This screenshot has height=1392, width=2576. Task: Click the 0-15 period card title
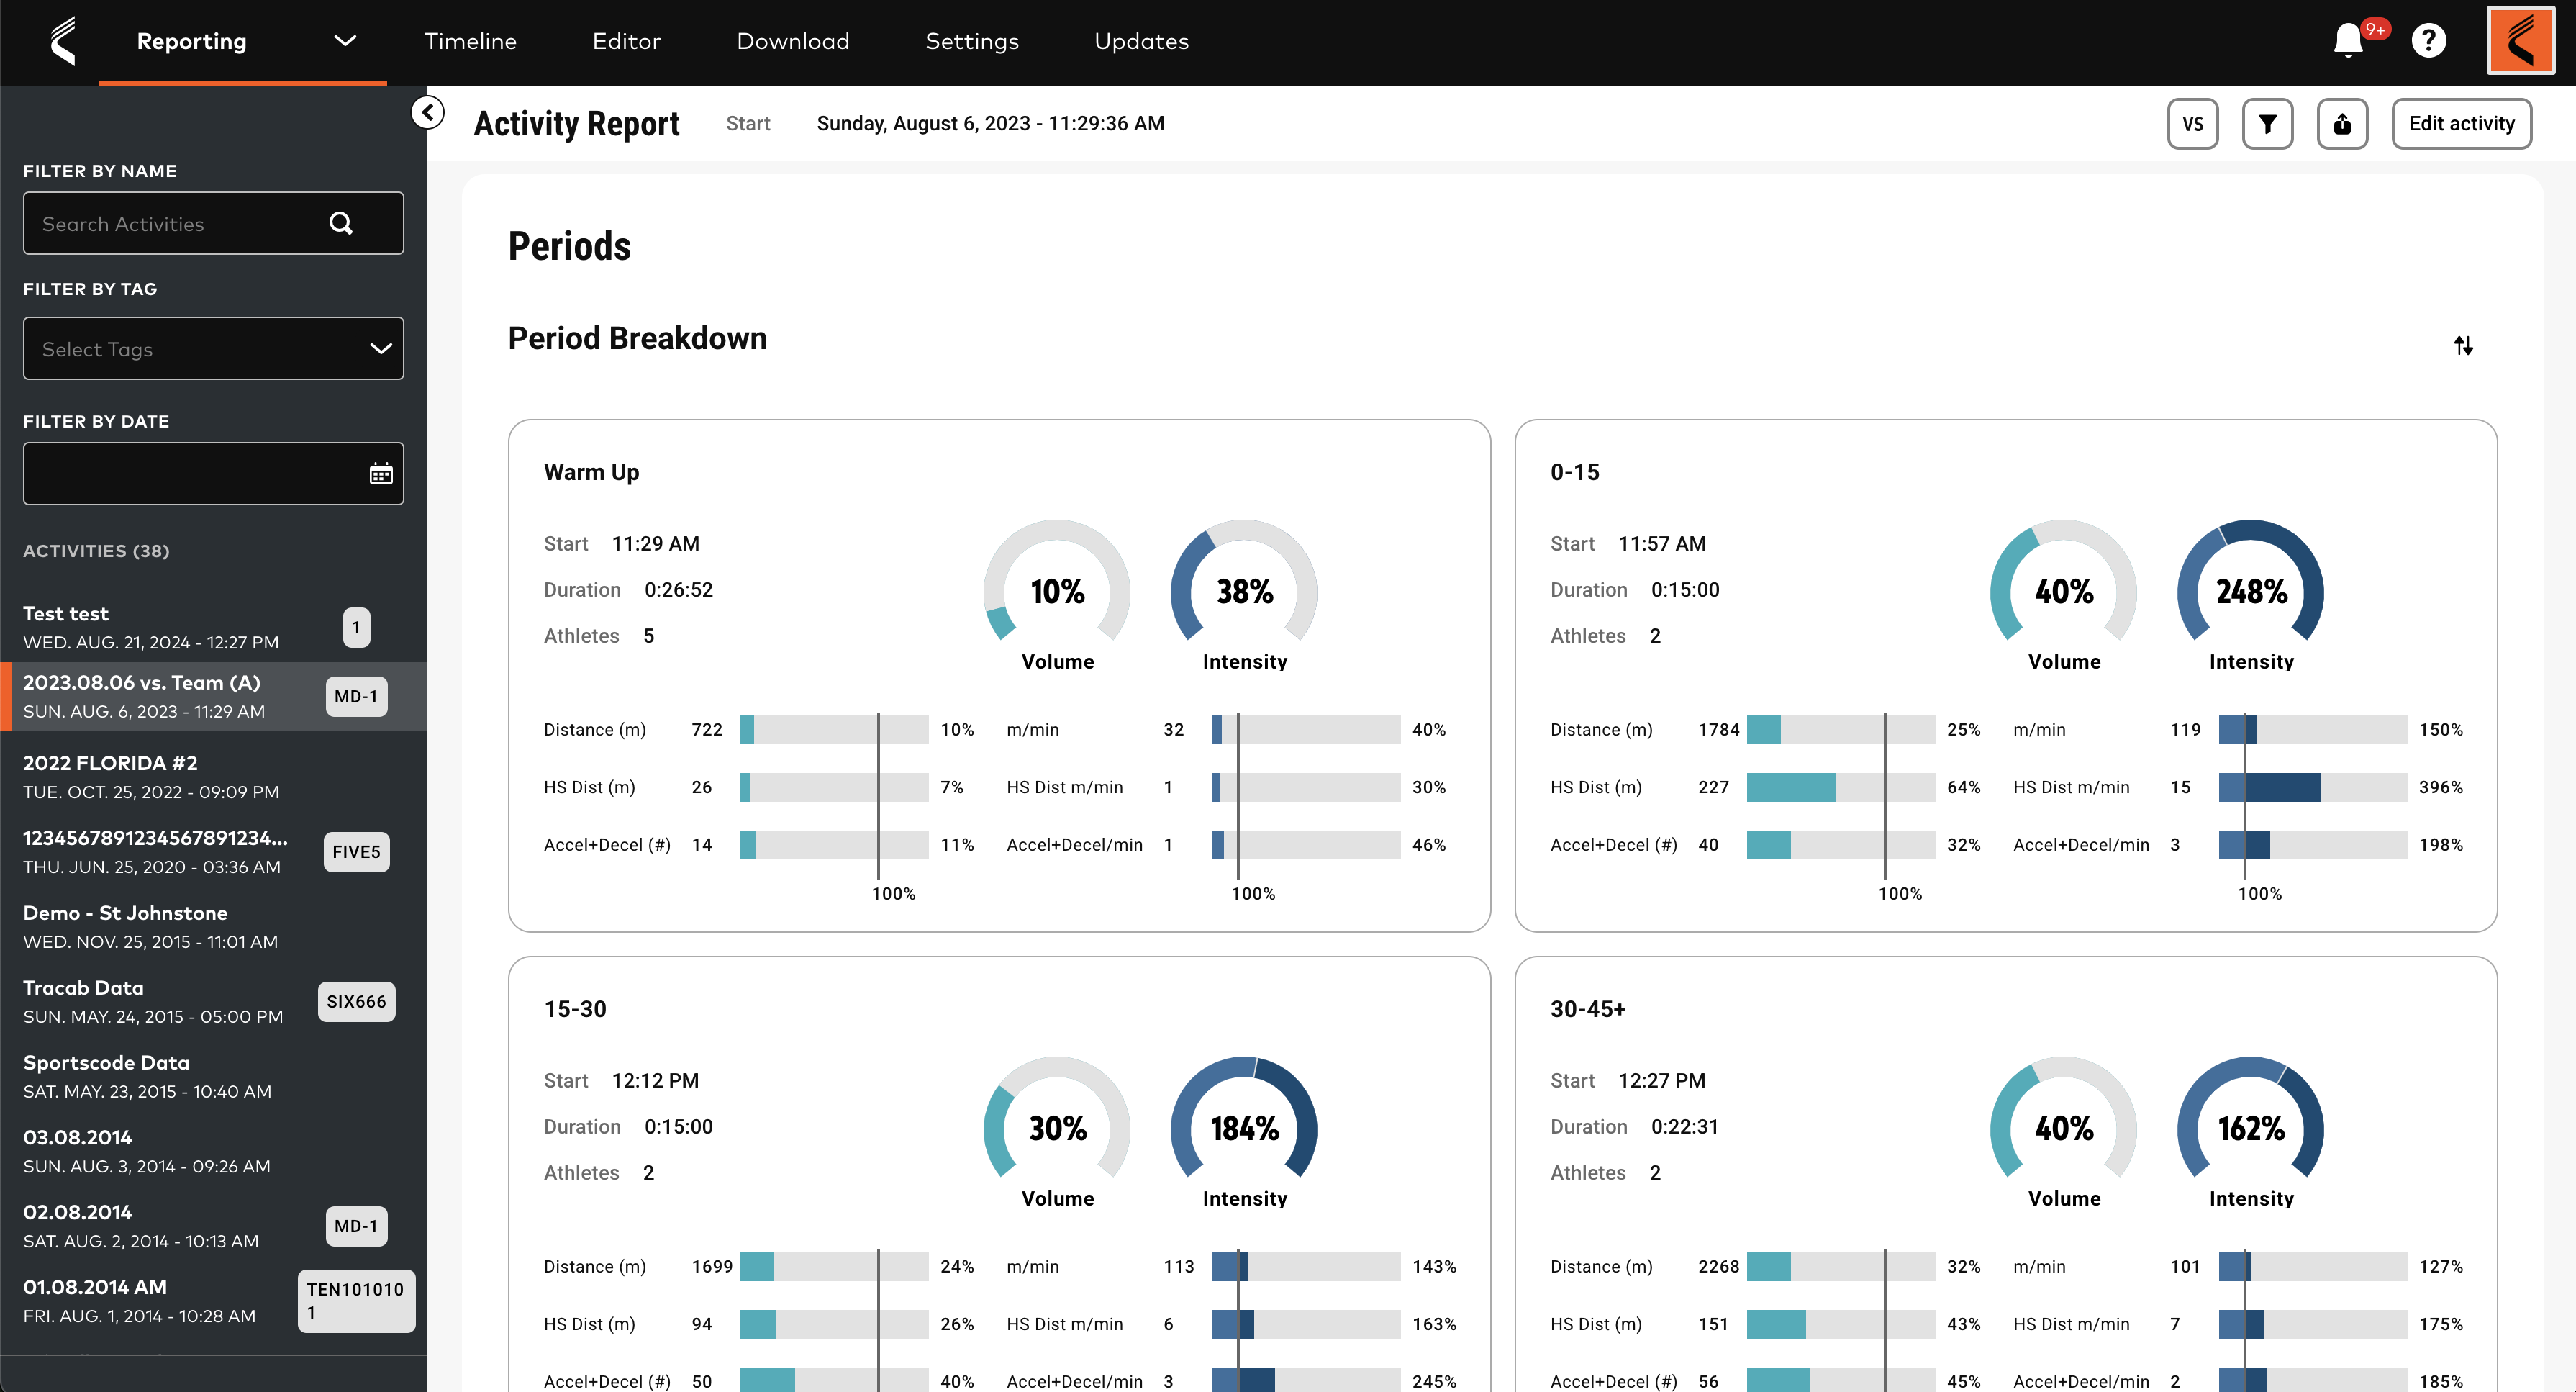pyautogui.click(x=1575, y=472)
